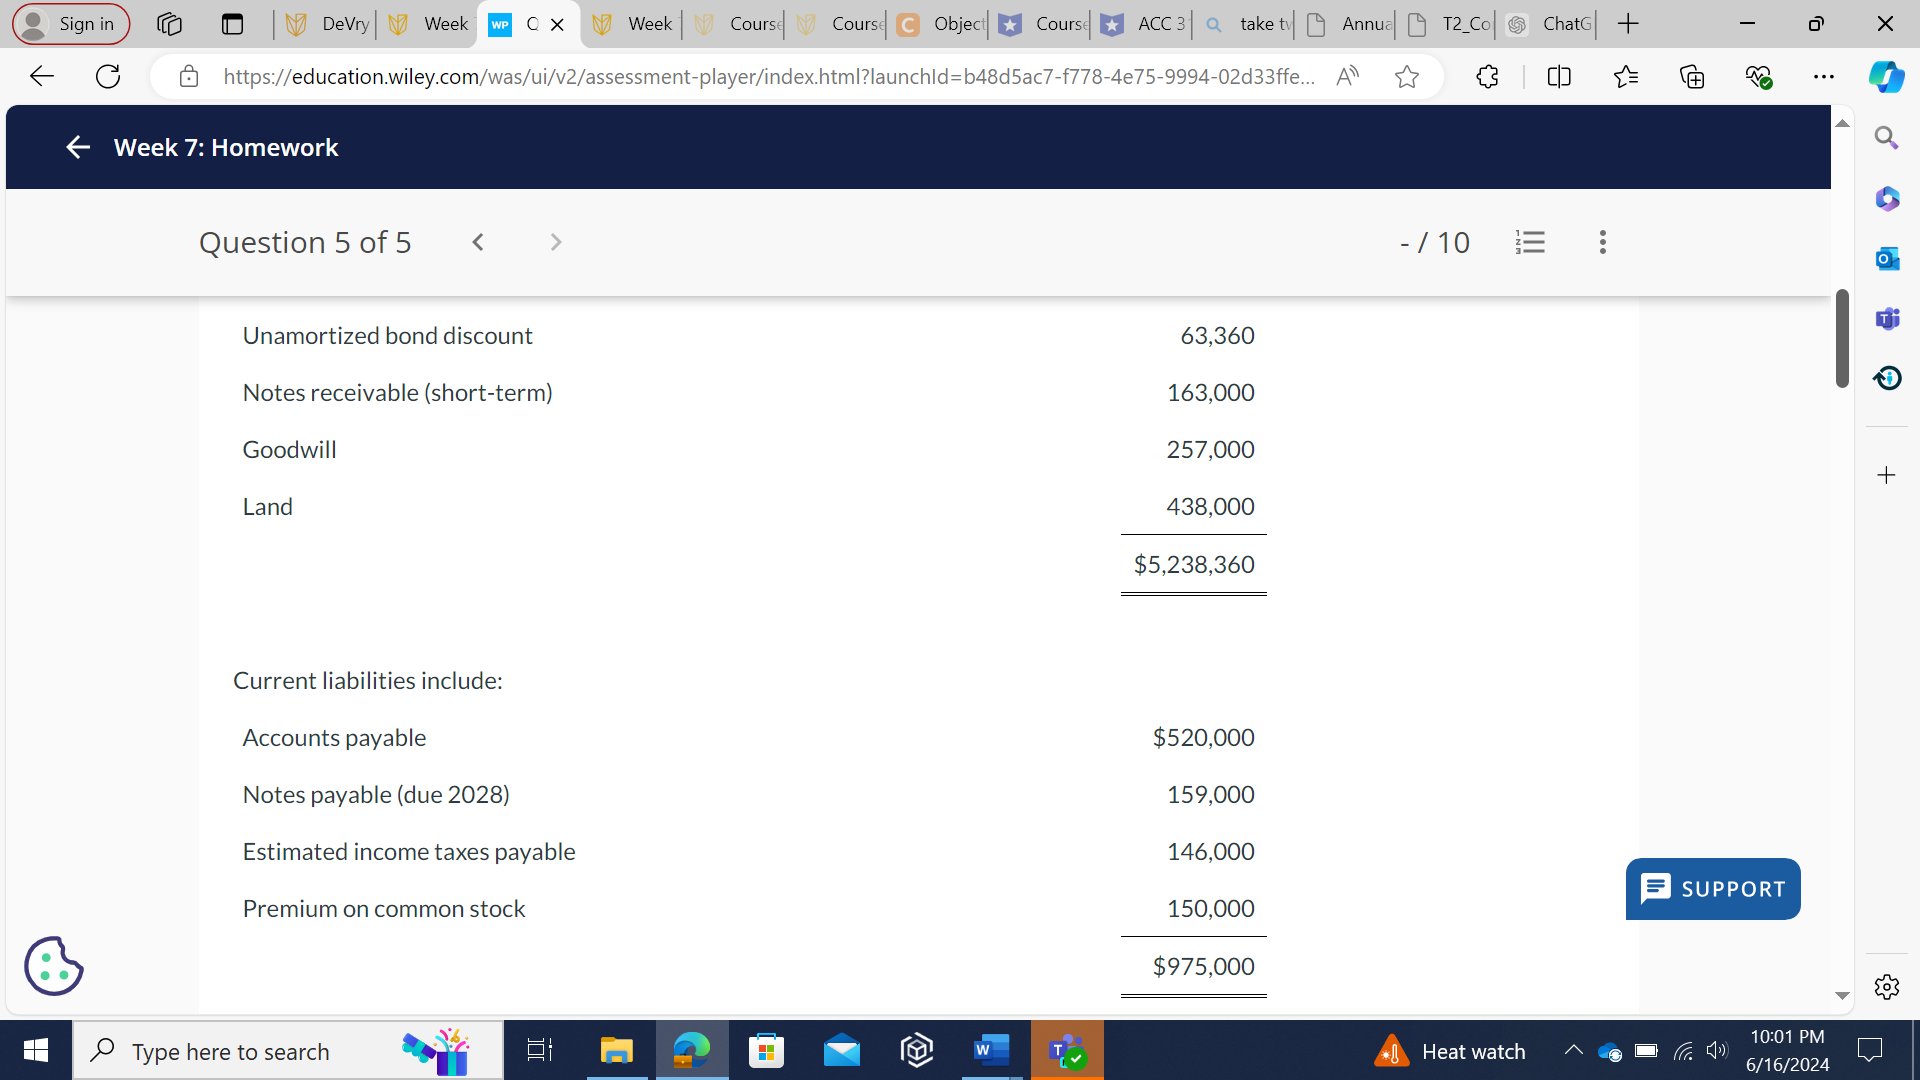Screen dimensions: 1920x1080
Task: Toggle Read aloud in address bar
Action: pyautogui.click(x=1347, y=77)
